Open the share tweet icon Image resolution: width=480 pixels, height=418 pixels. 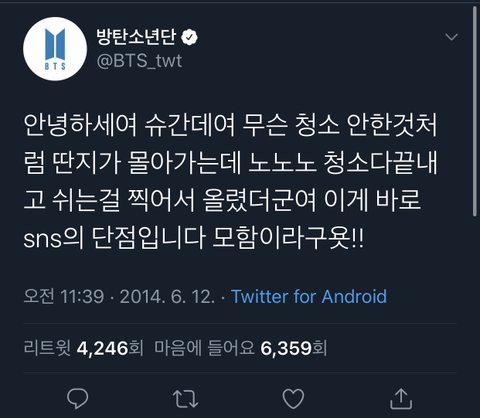tap(401, 398)
